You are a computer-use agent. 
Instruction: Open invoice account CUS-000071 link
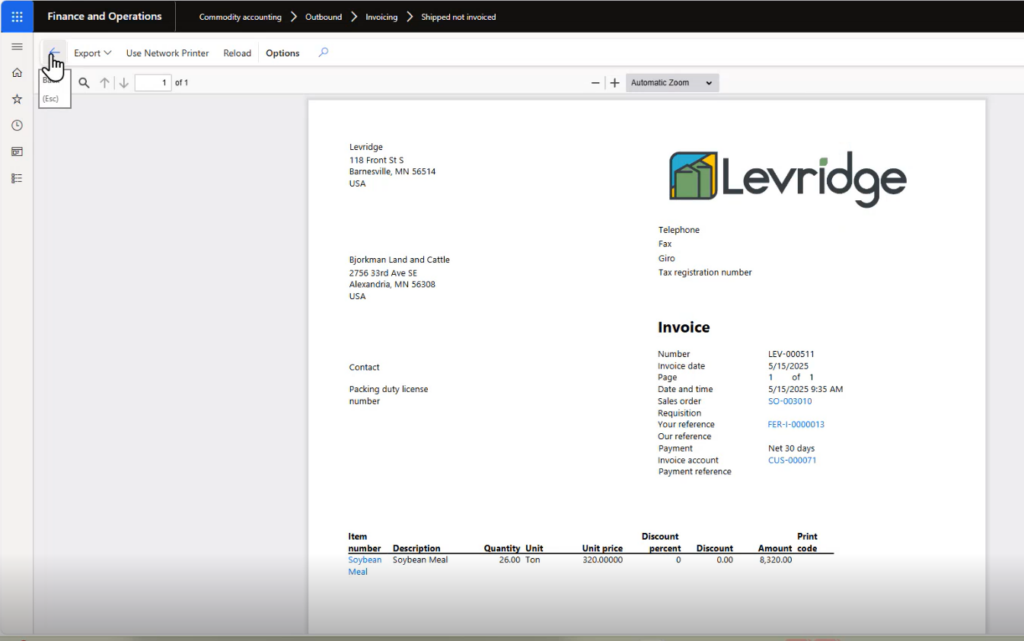792,460
